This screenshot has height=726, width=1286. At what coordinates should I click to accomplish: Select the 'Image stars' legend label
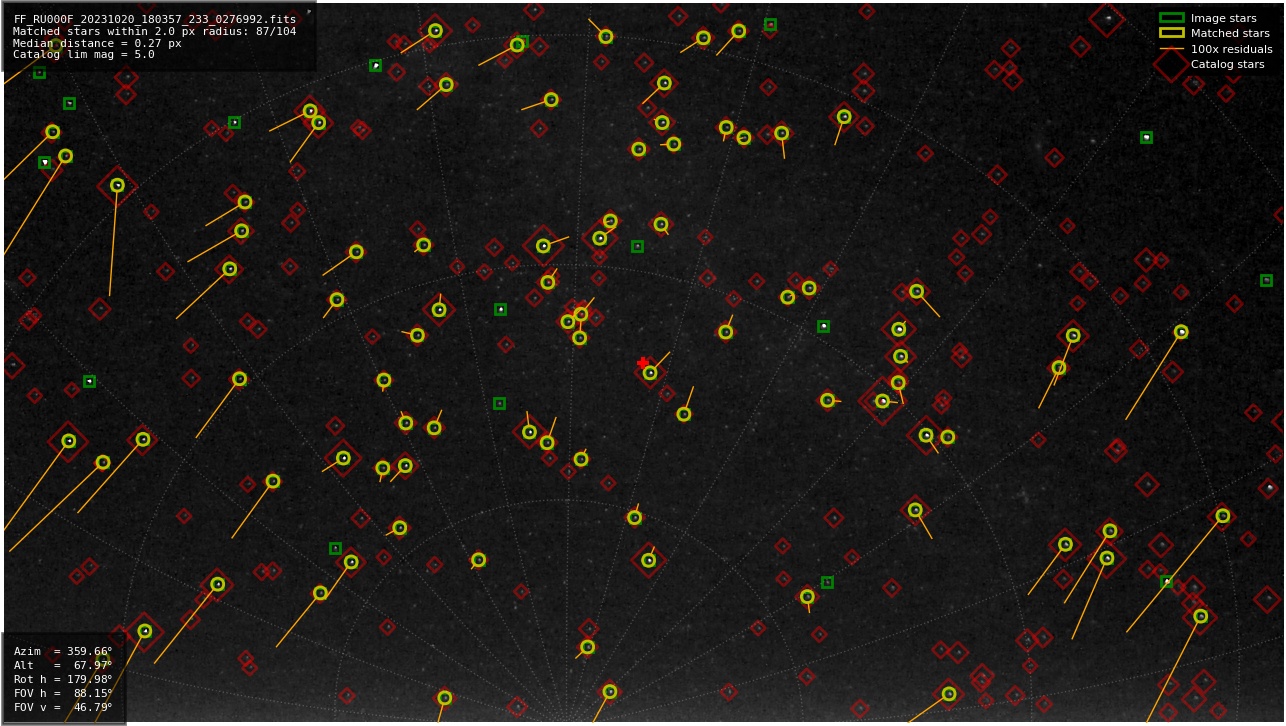click(1223, 18)
